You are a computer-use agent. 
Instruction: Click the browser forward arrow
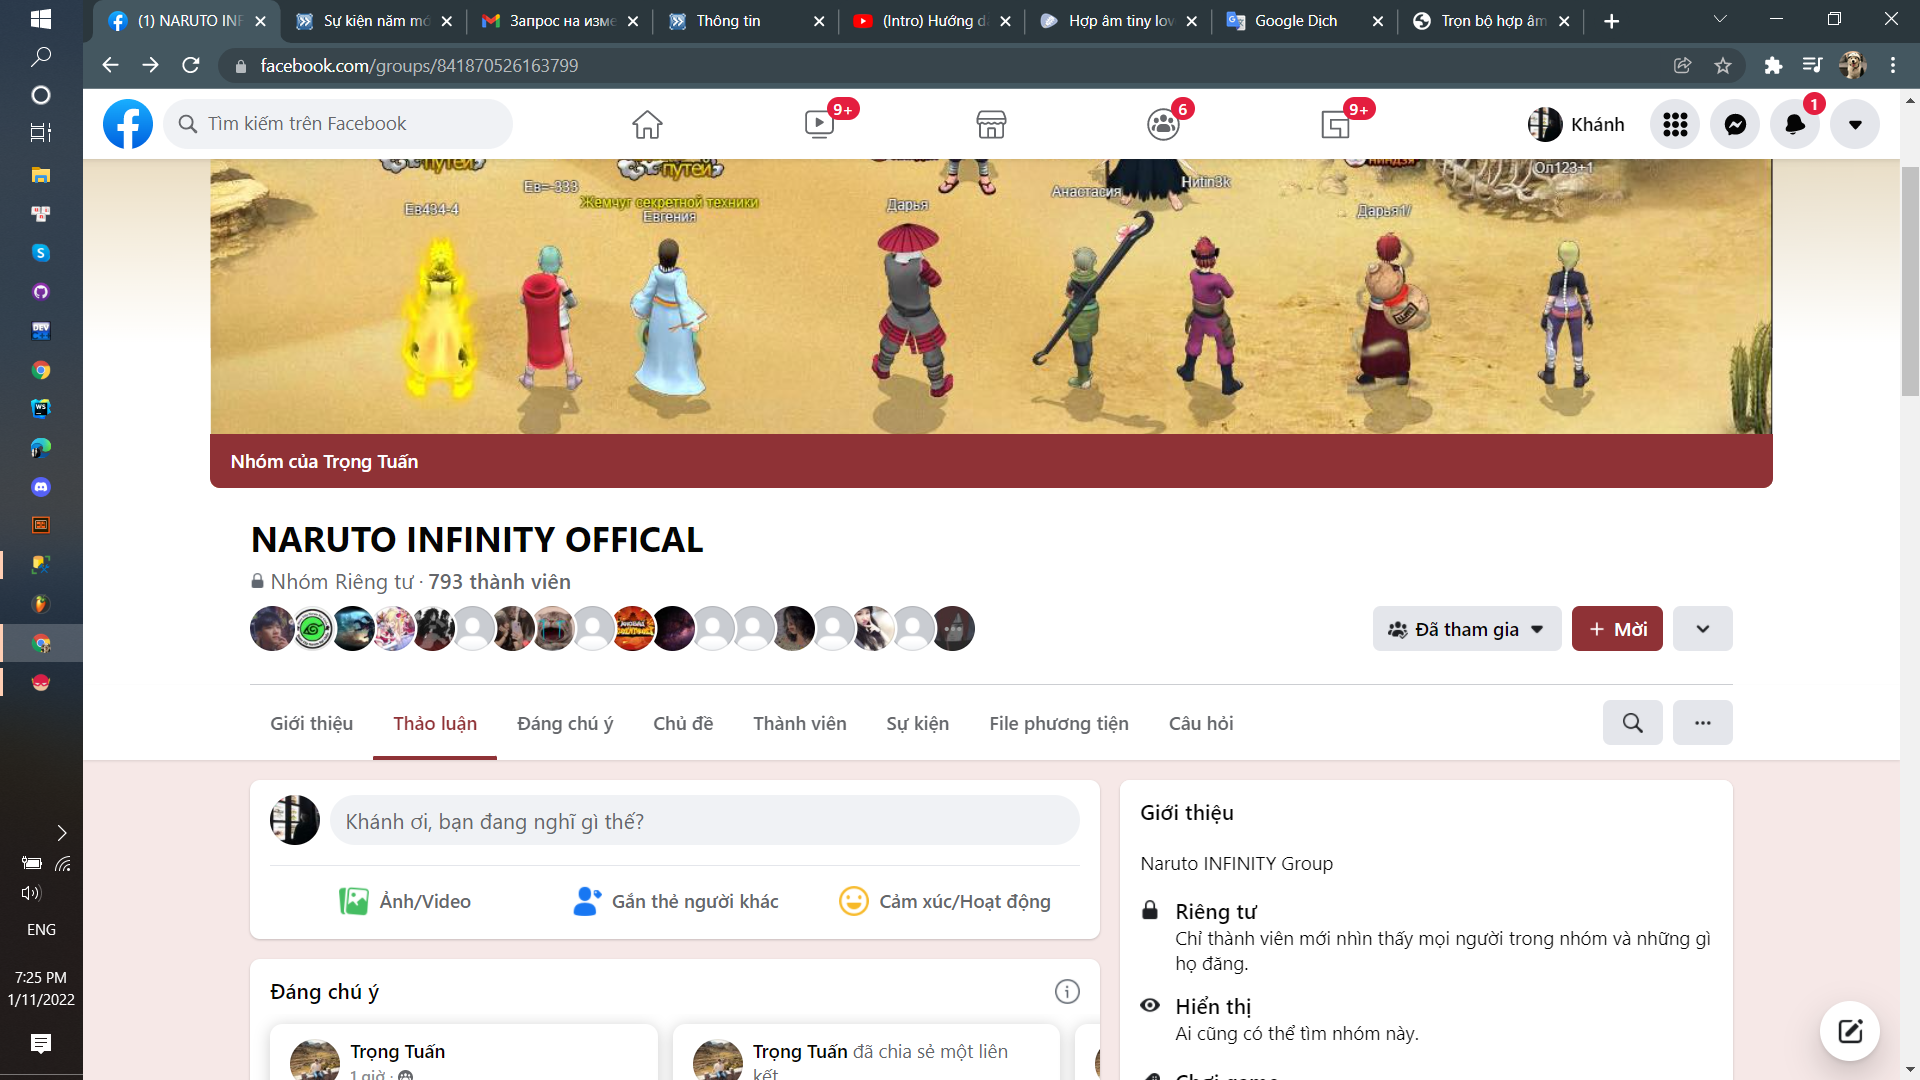[150, 65]
